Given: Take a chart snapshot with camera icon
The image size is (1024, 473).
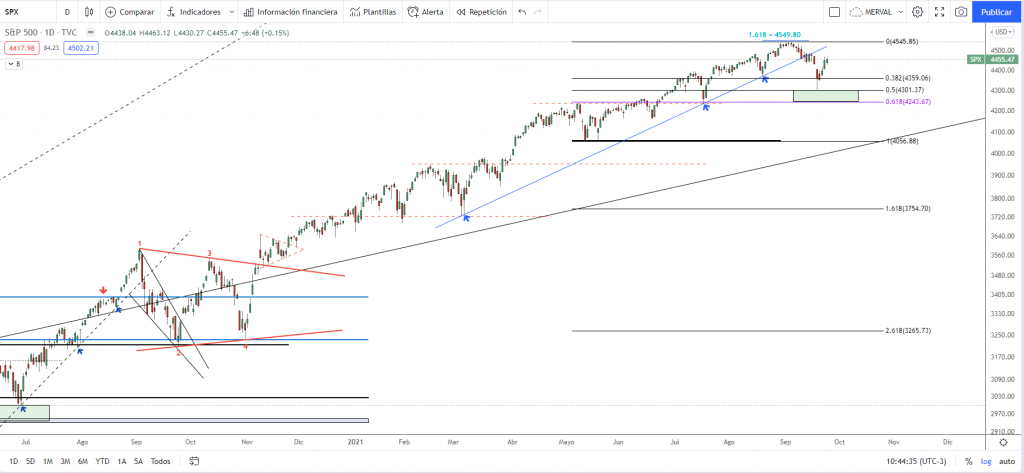Looking at the screenshot, I should (961, 12).
